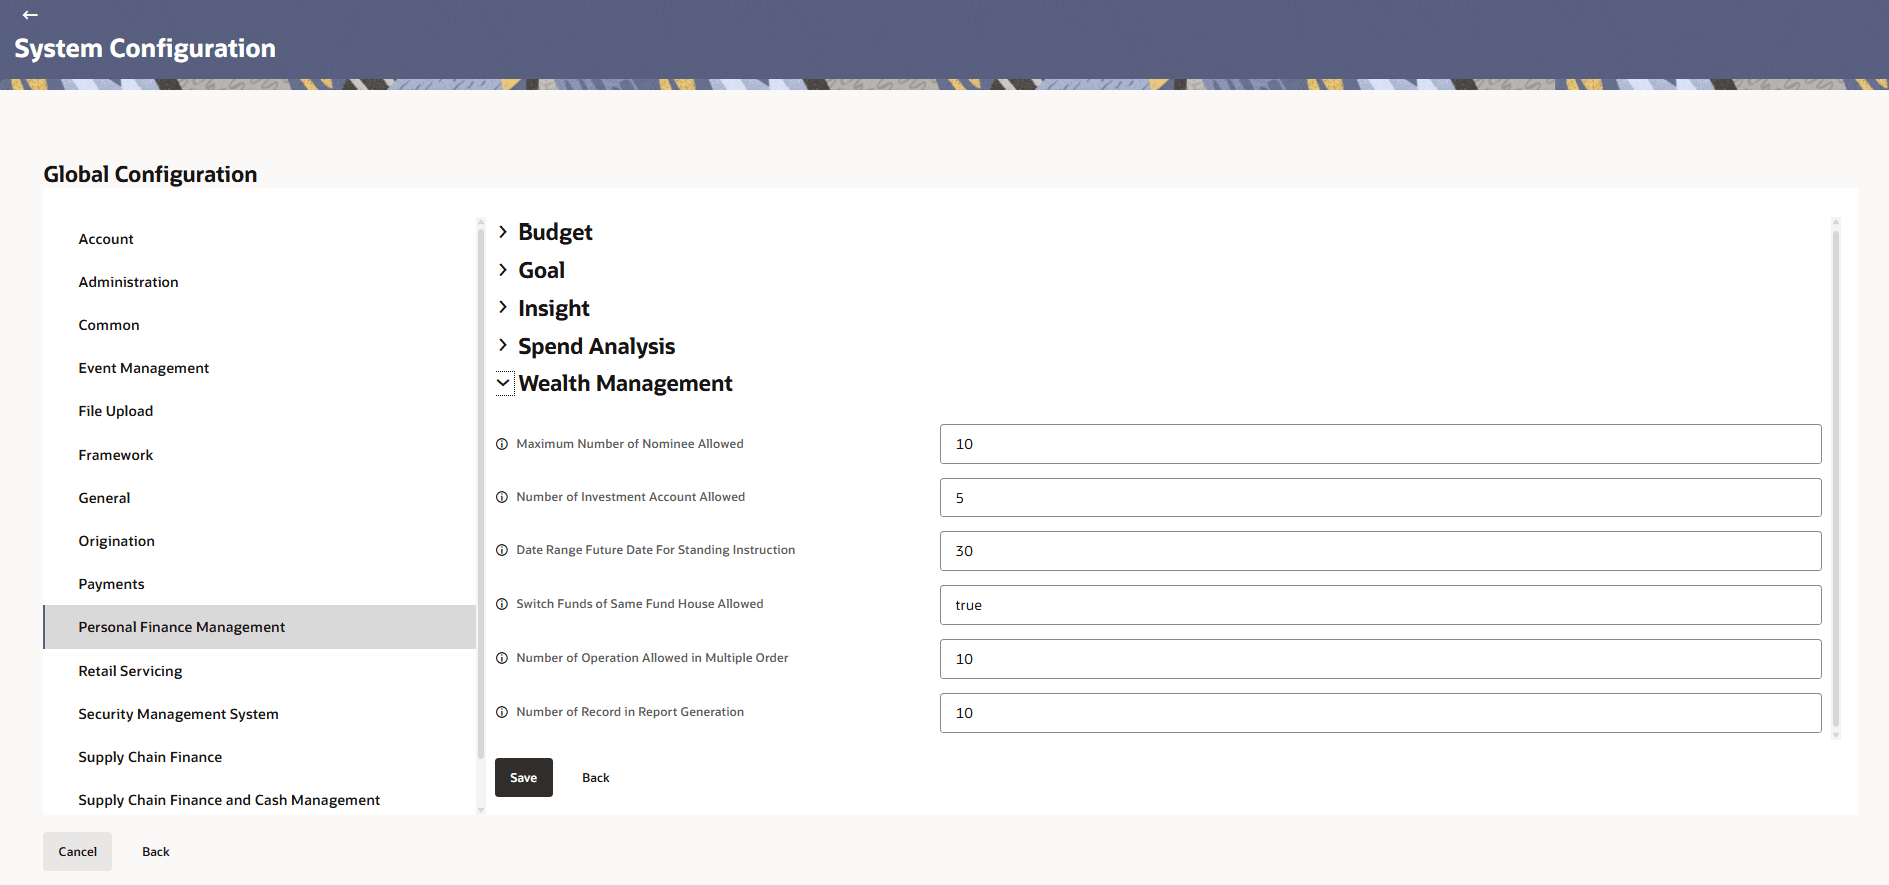This screenshot has width=1889, height=885.
Task: Click the Number of Investment Account Allowed label
Action: coord(631,497)
